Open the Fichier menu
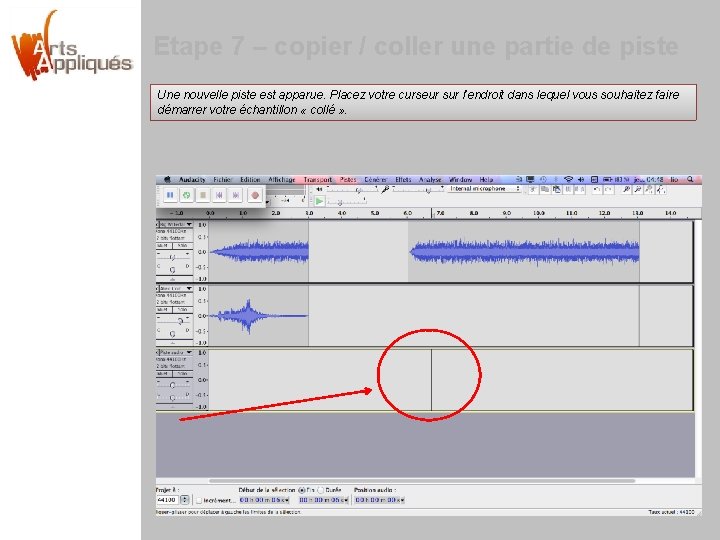This screenshot has height=540, width=720. pyautogui.click(x=222, y=180)
